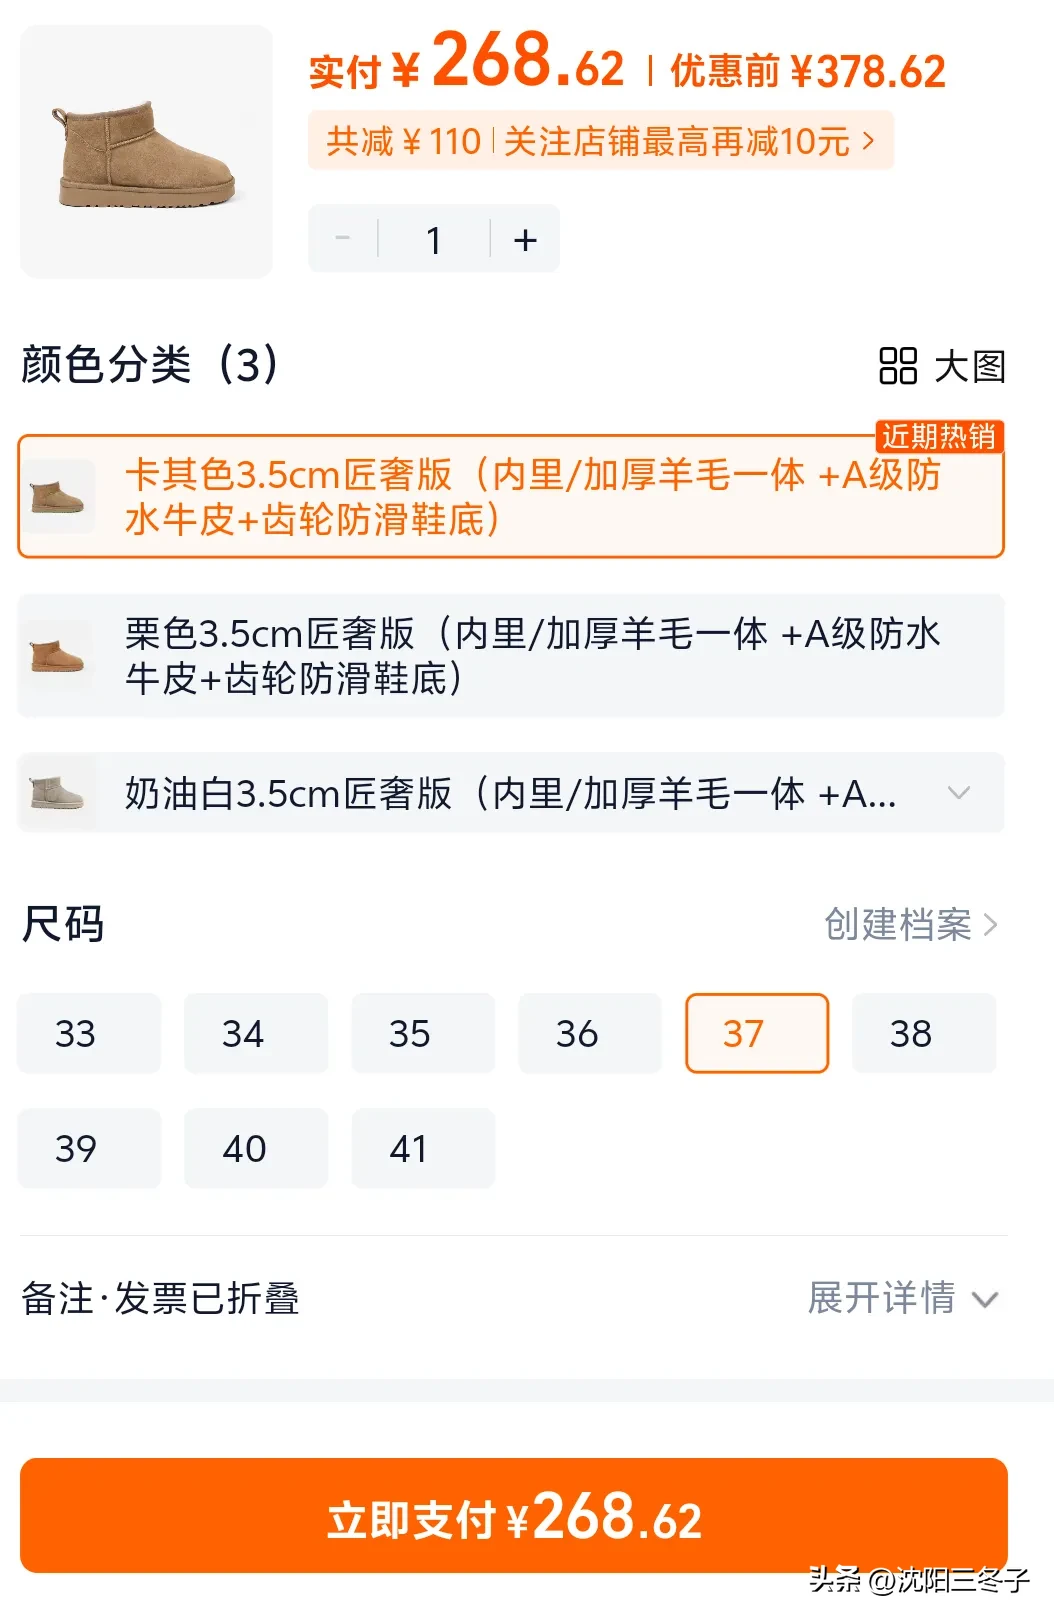
Task: Expand the 奶油白 variant's truncated description
Action: [x=960, y=792]
